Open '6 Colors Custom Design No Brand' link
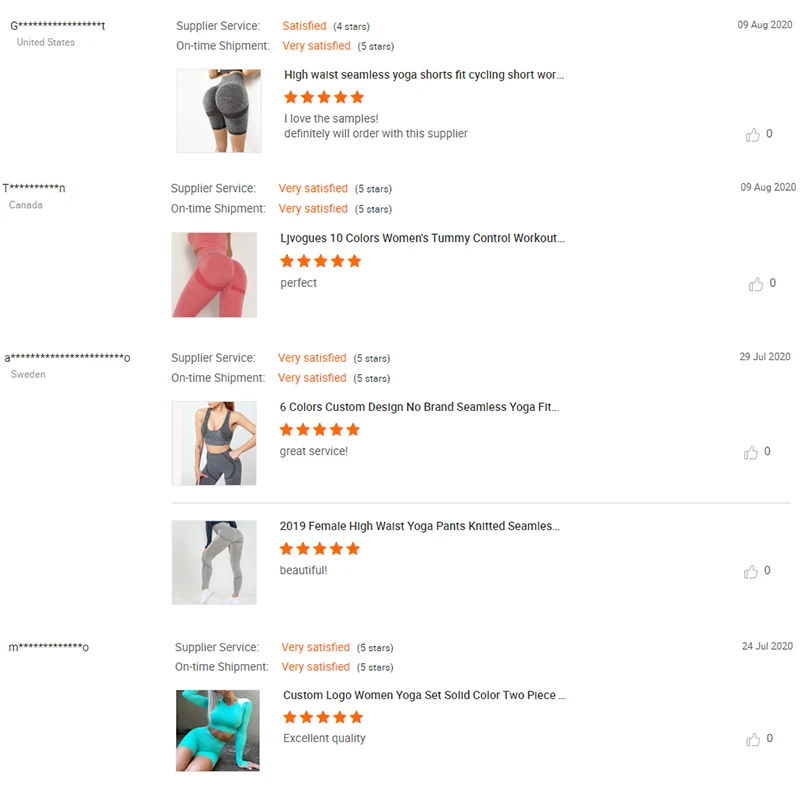This screenshot has height=800, width=800. 419,407
